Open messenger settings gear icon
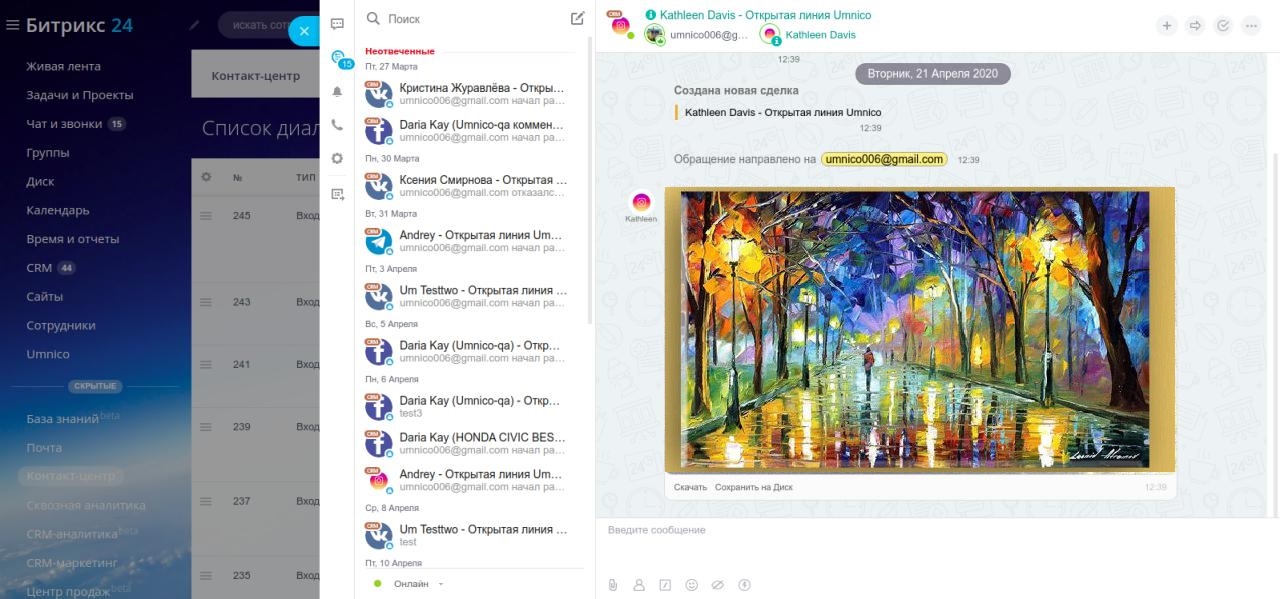Image resolution: width=1280 pixels, height=599 pixels. 337,158
